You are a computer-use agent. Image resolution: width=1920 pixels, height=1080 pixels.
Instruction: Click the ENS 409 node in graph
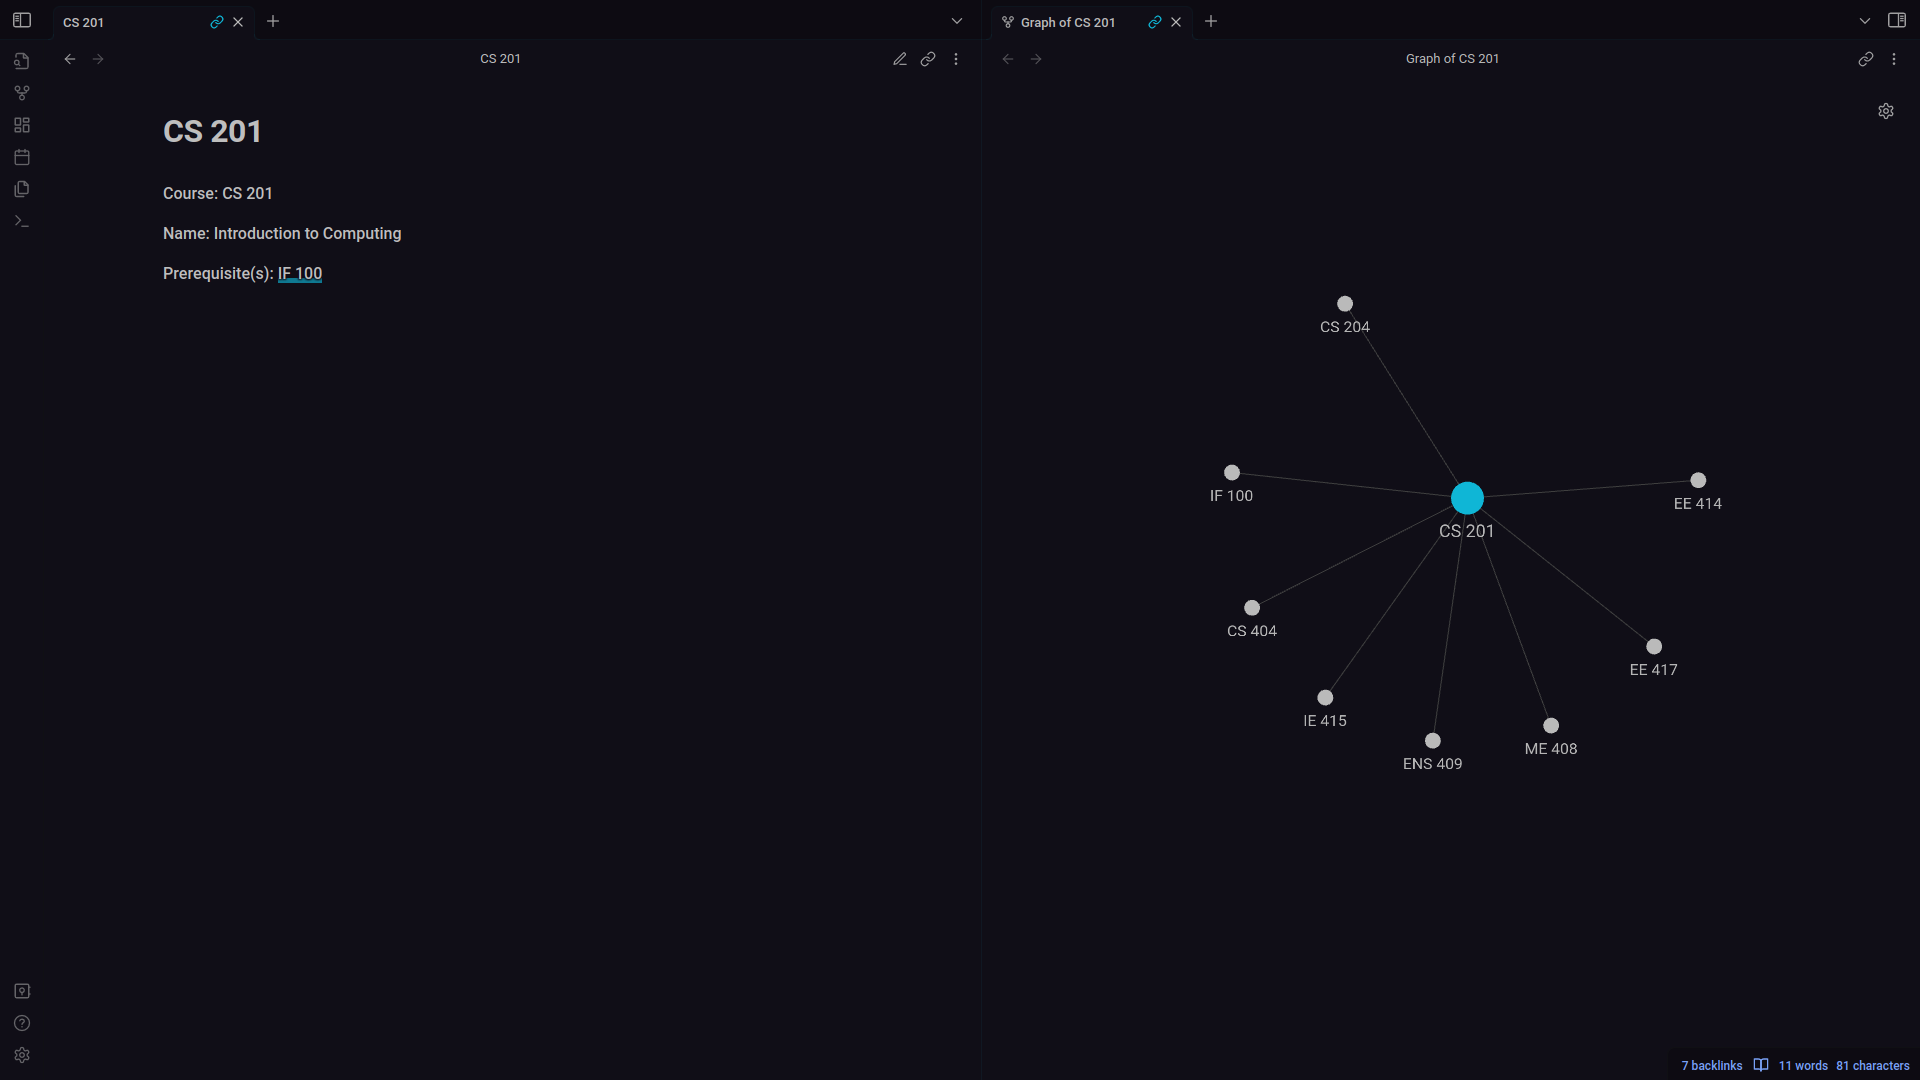coord(1432,741)
